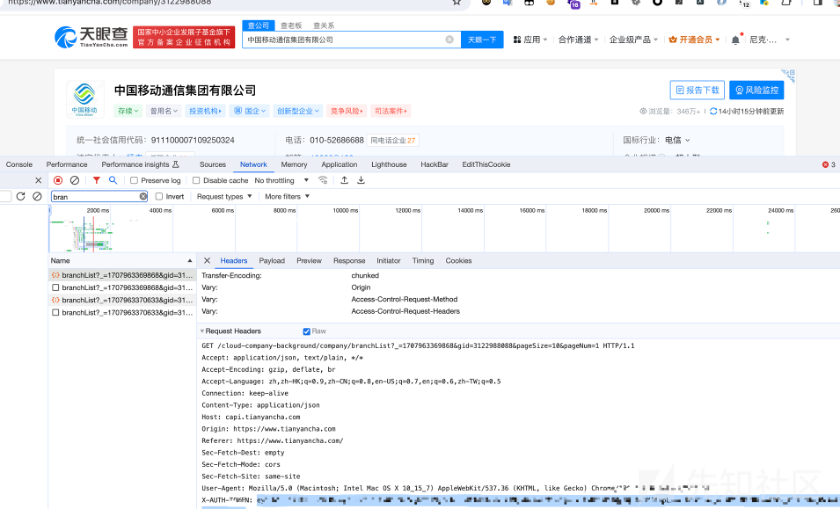840x510 pixels.
Task: Enable Disable cache checkbox
Action: [x=196, y=181]
